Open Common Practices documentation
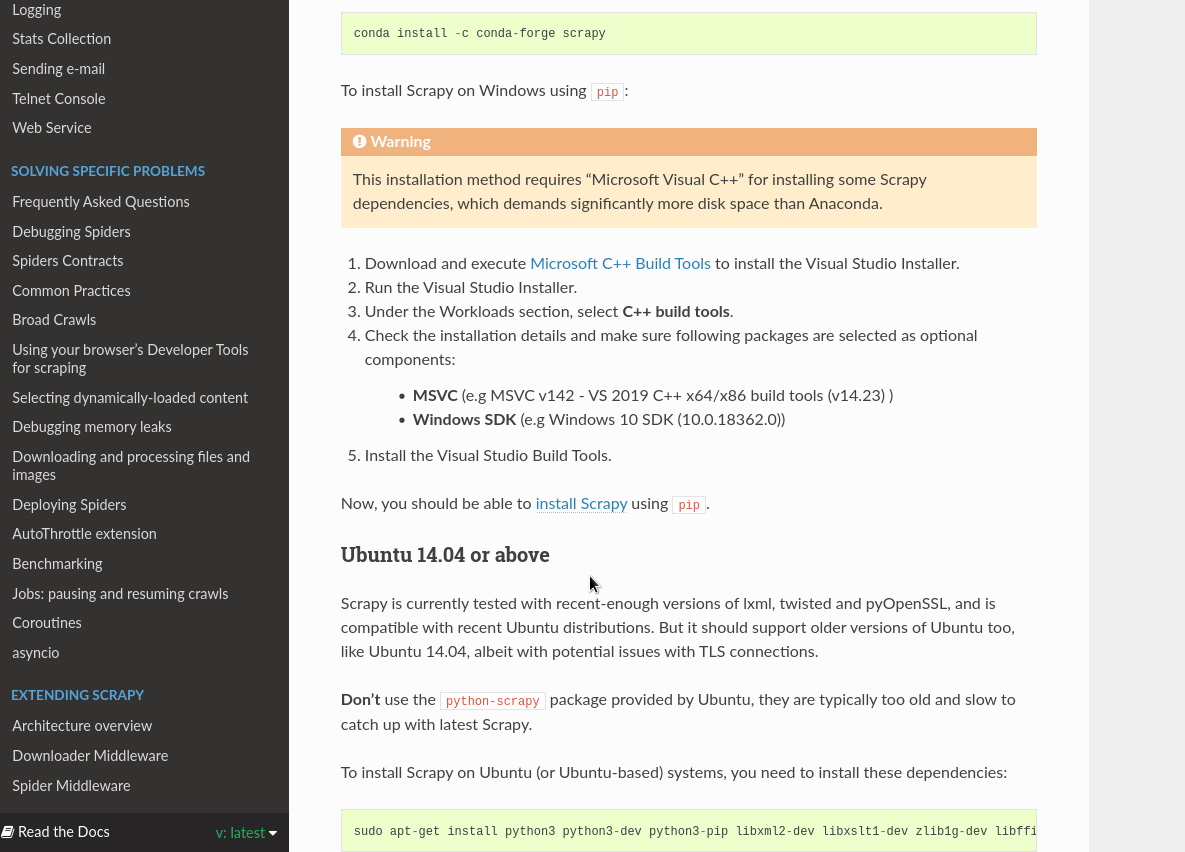 (71, 290)
